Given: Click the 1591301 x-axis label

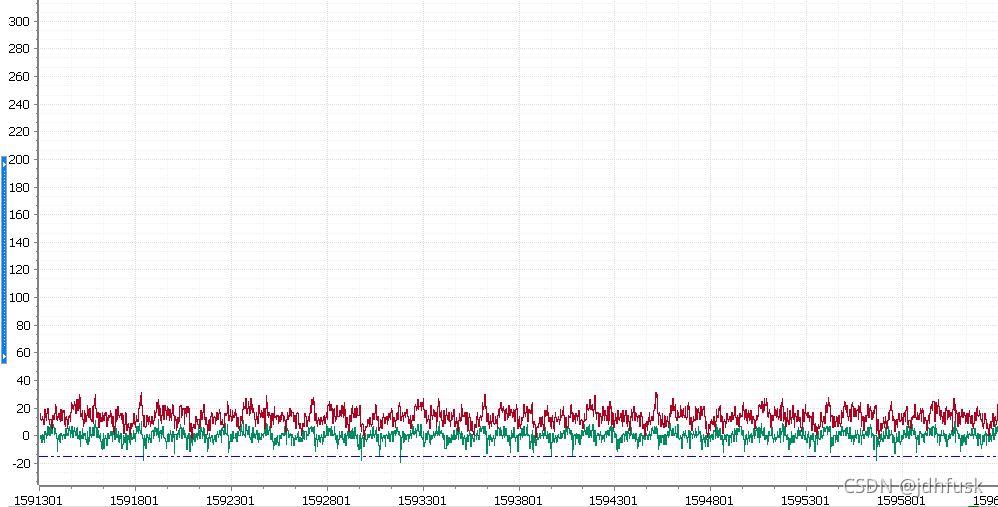Looking at the screenshot, I should [39, 501].
